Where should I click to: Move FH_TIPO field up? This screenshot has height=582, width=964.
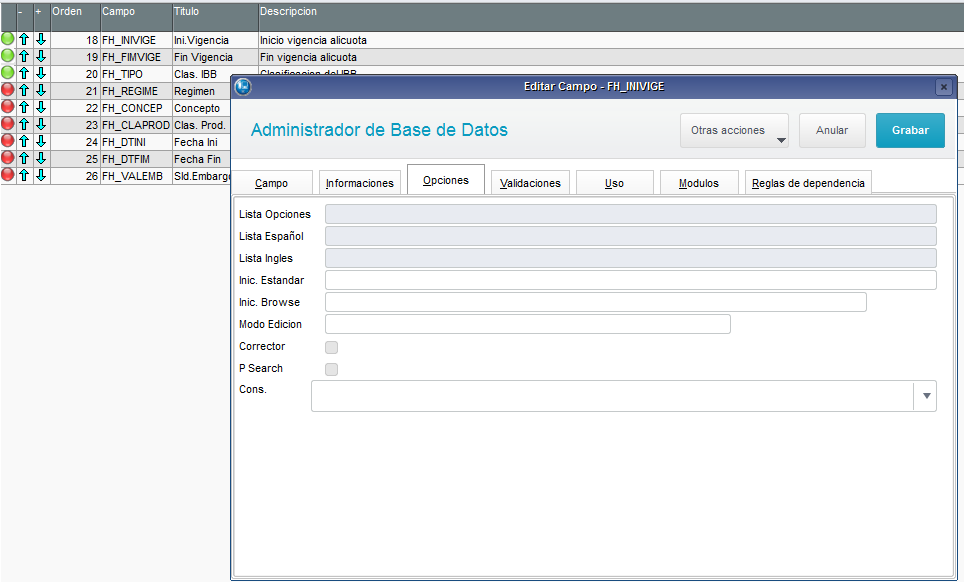tap(24, 73)
